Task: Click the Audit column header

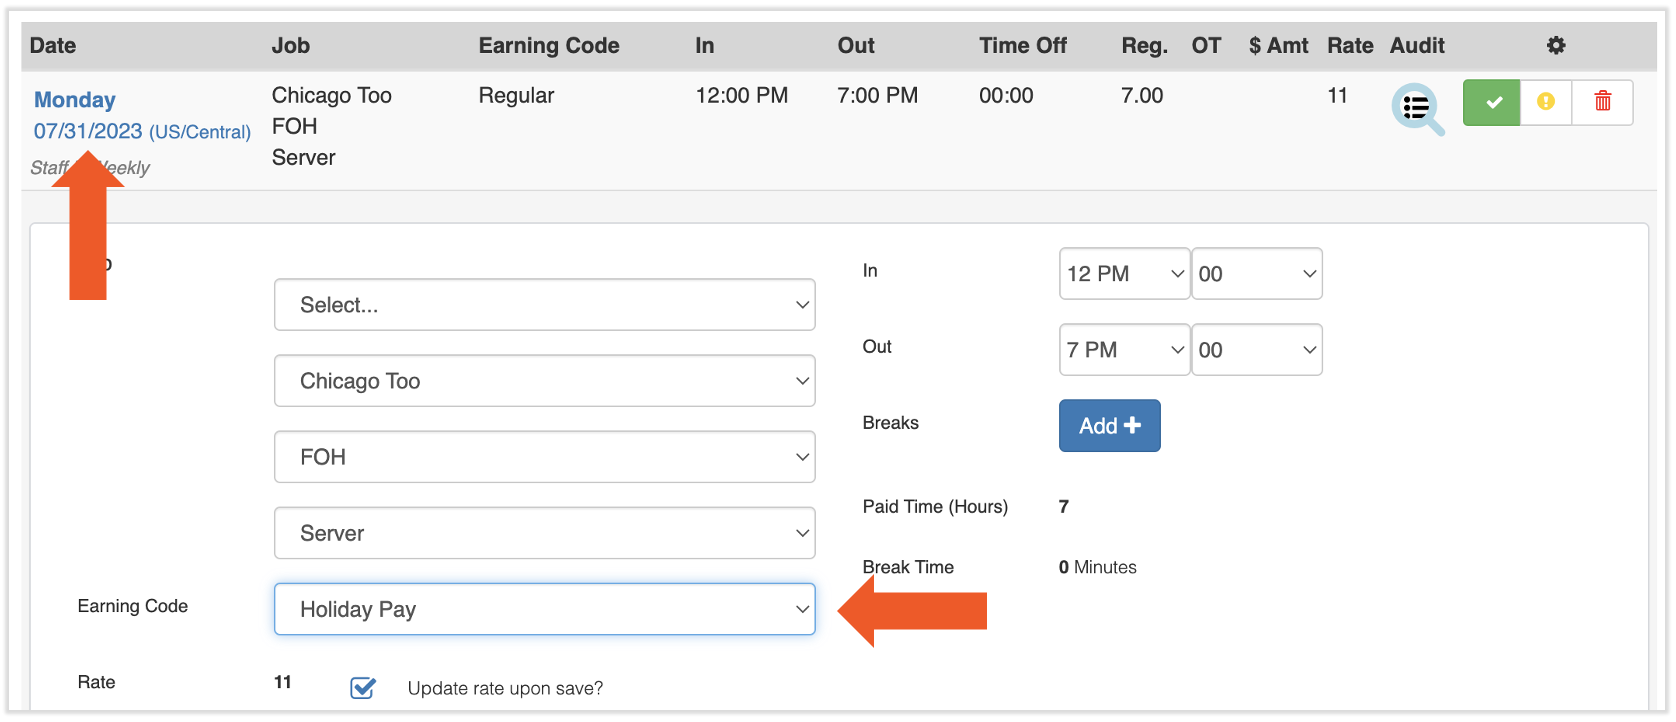Action: 1417,46
